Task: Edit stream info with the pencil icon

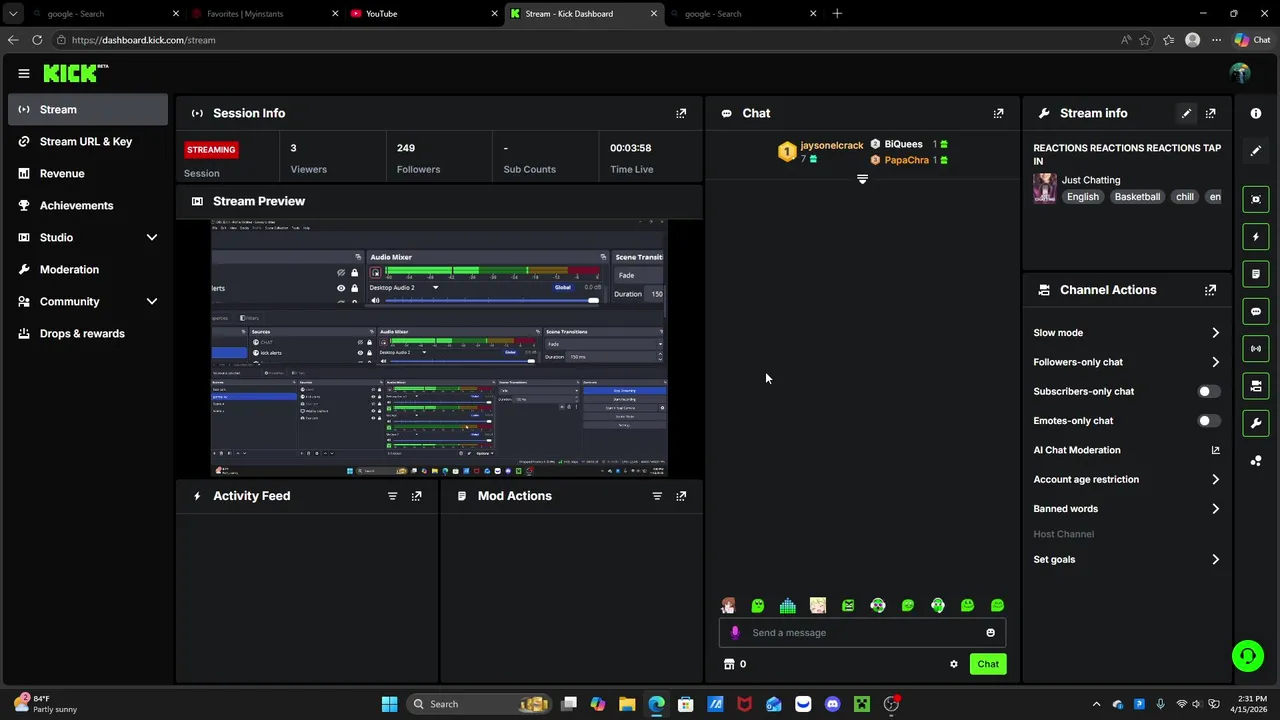Action: coord(1186,113)
